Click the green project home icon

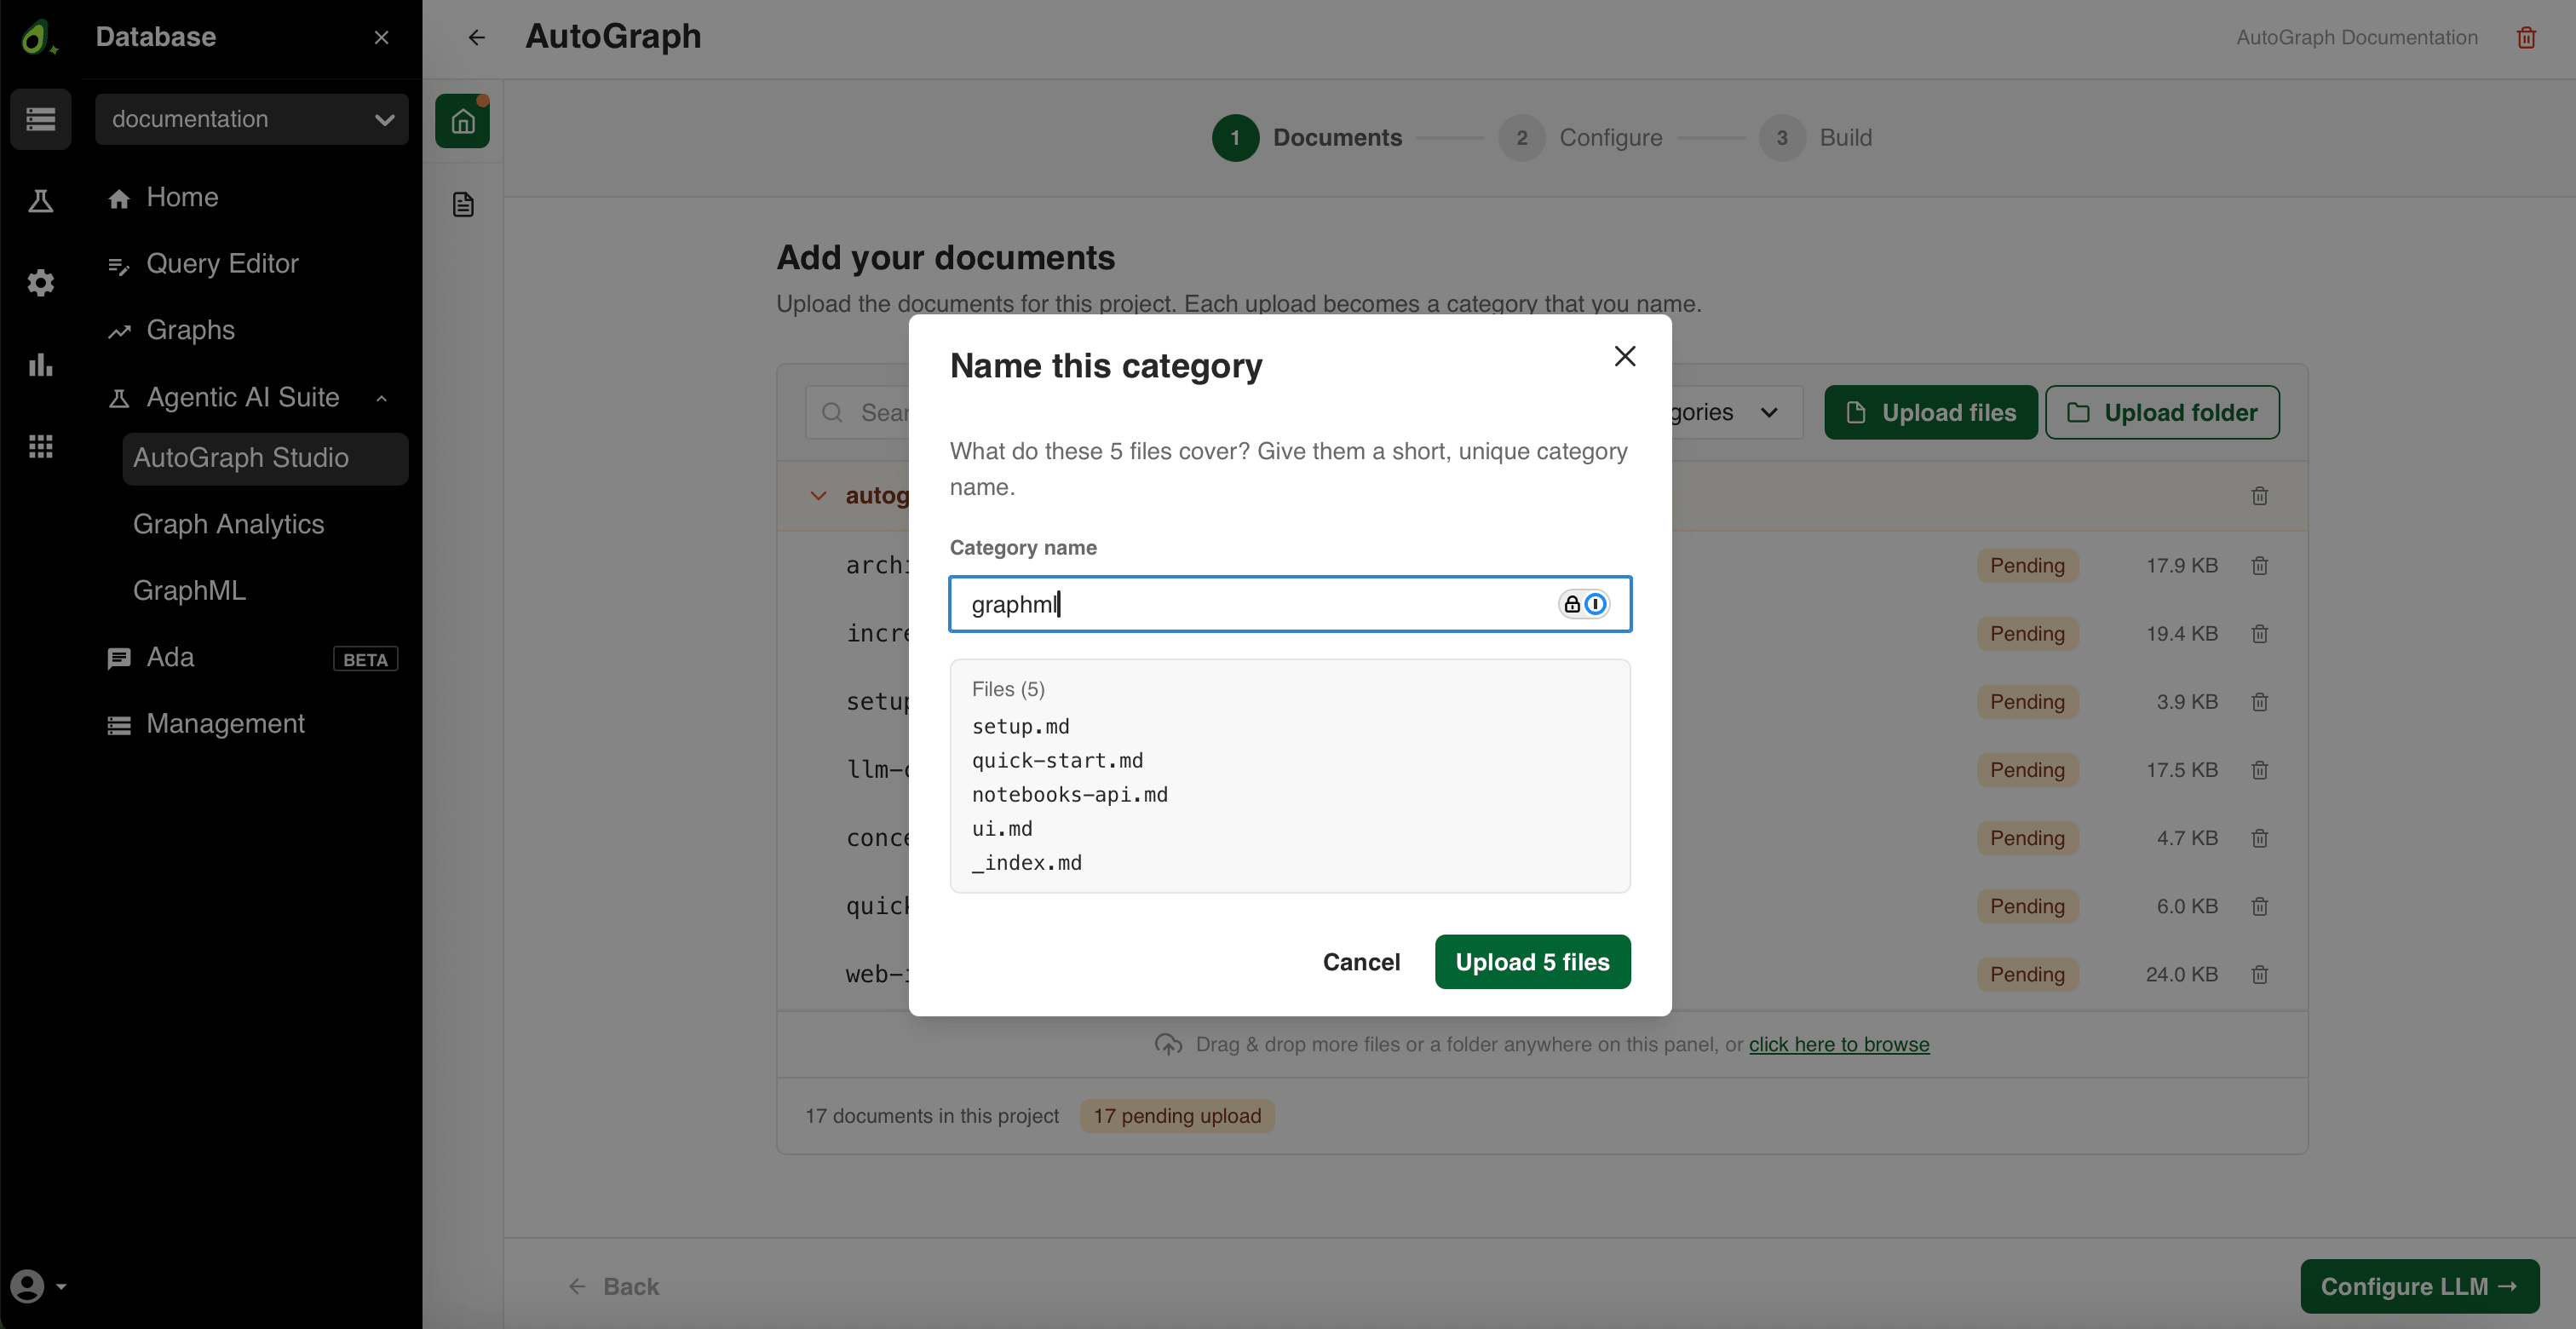(x=462, y=121)
